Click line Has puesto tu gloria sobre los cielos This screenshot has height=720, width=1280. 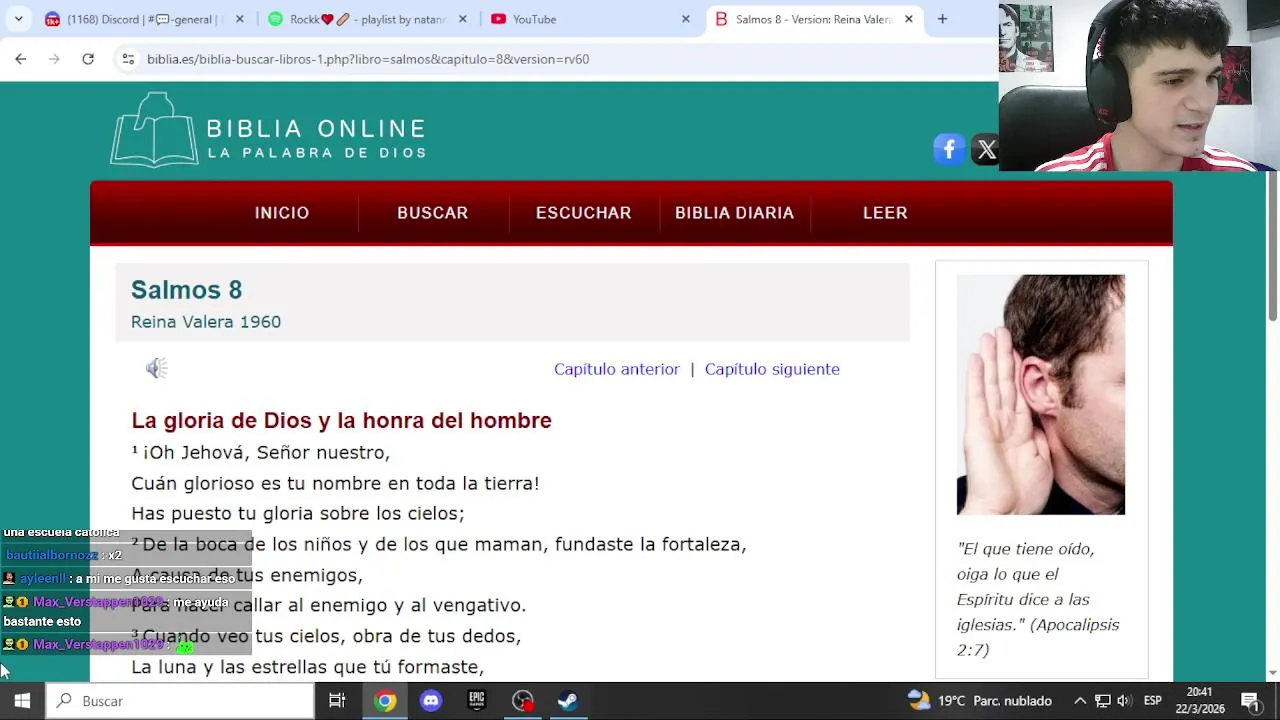coord(298,514)
